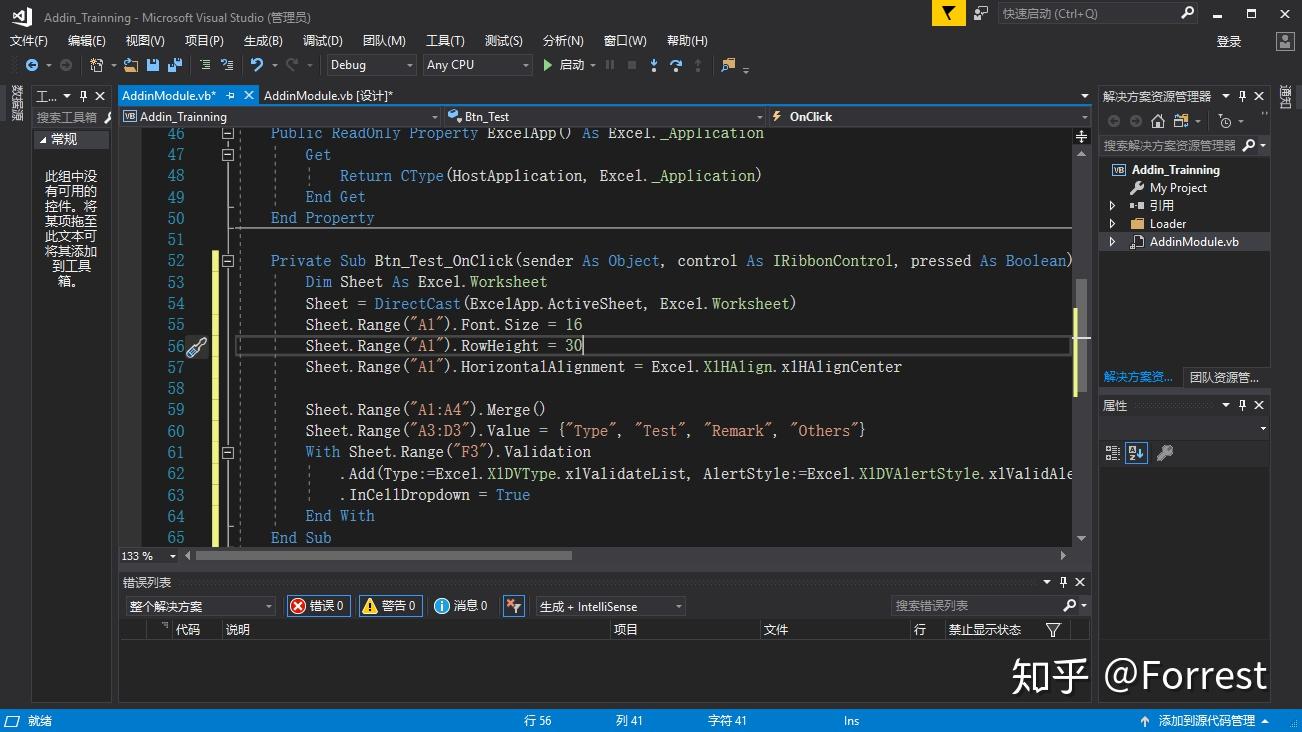
Task: Toggle the 错误 0 errors filter
Action: (x=318, y=606)
